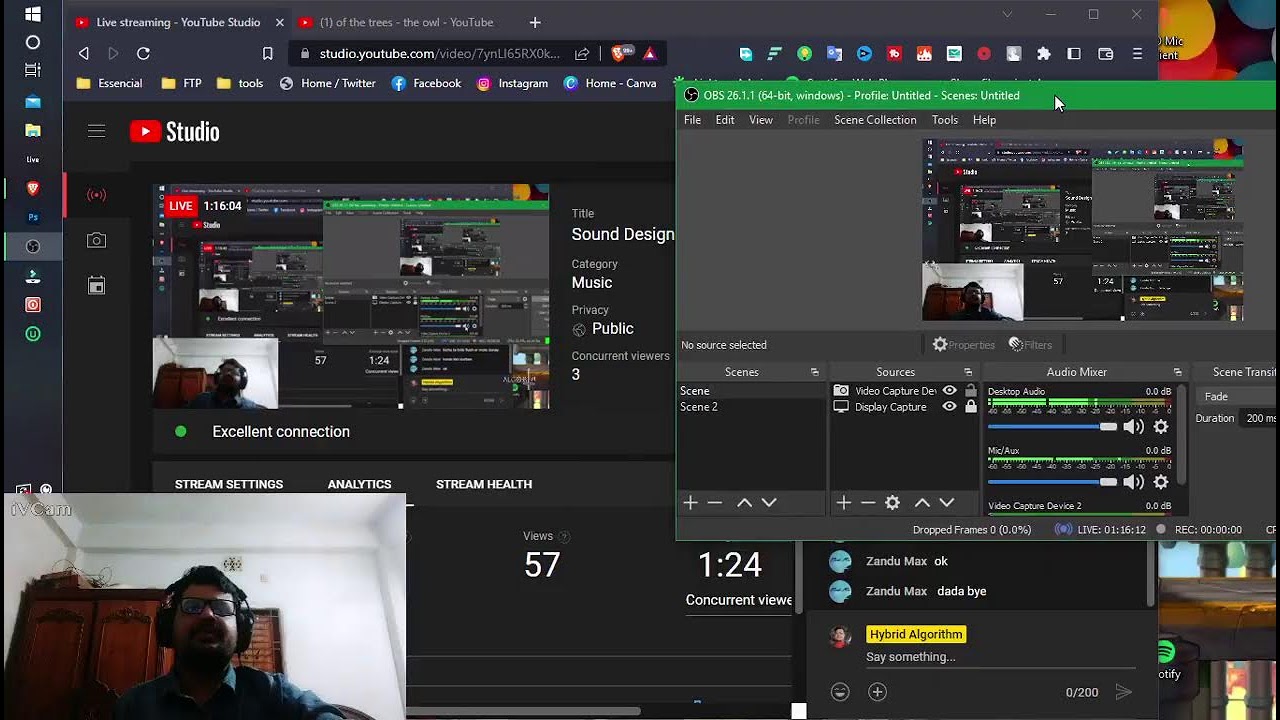The image size is (1280, 720).
Task: Open the OBS Help menu
Action: tap(985, 120)
